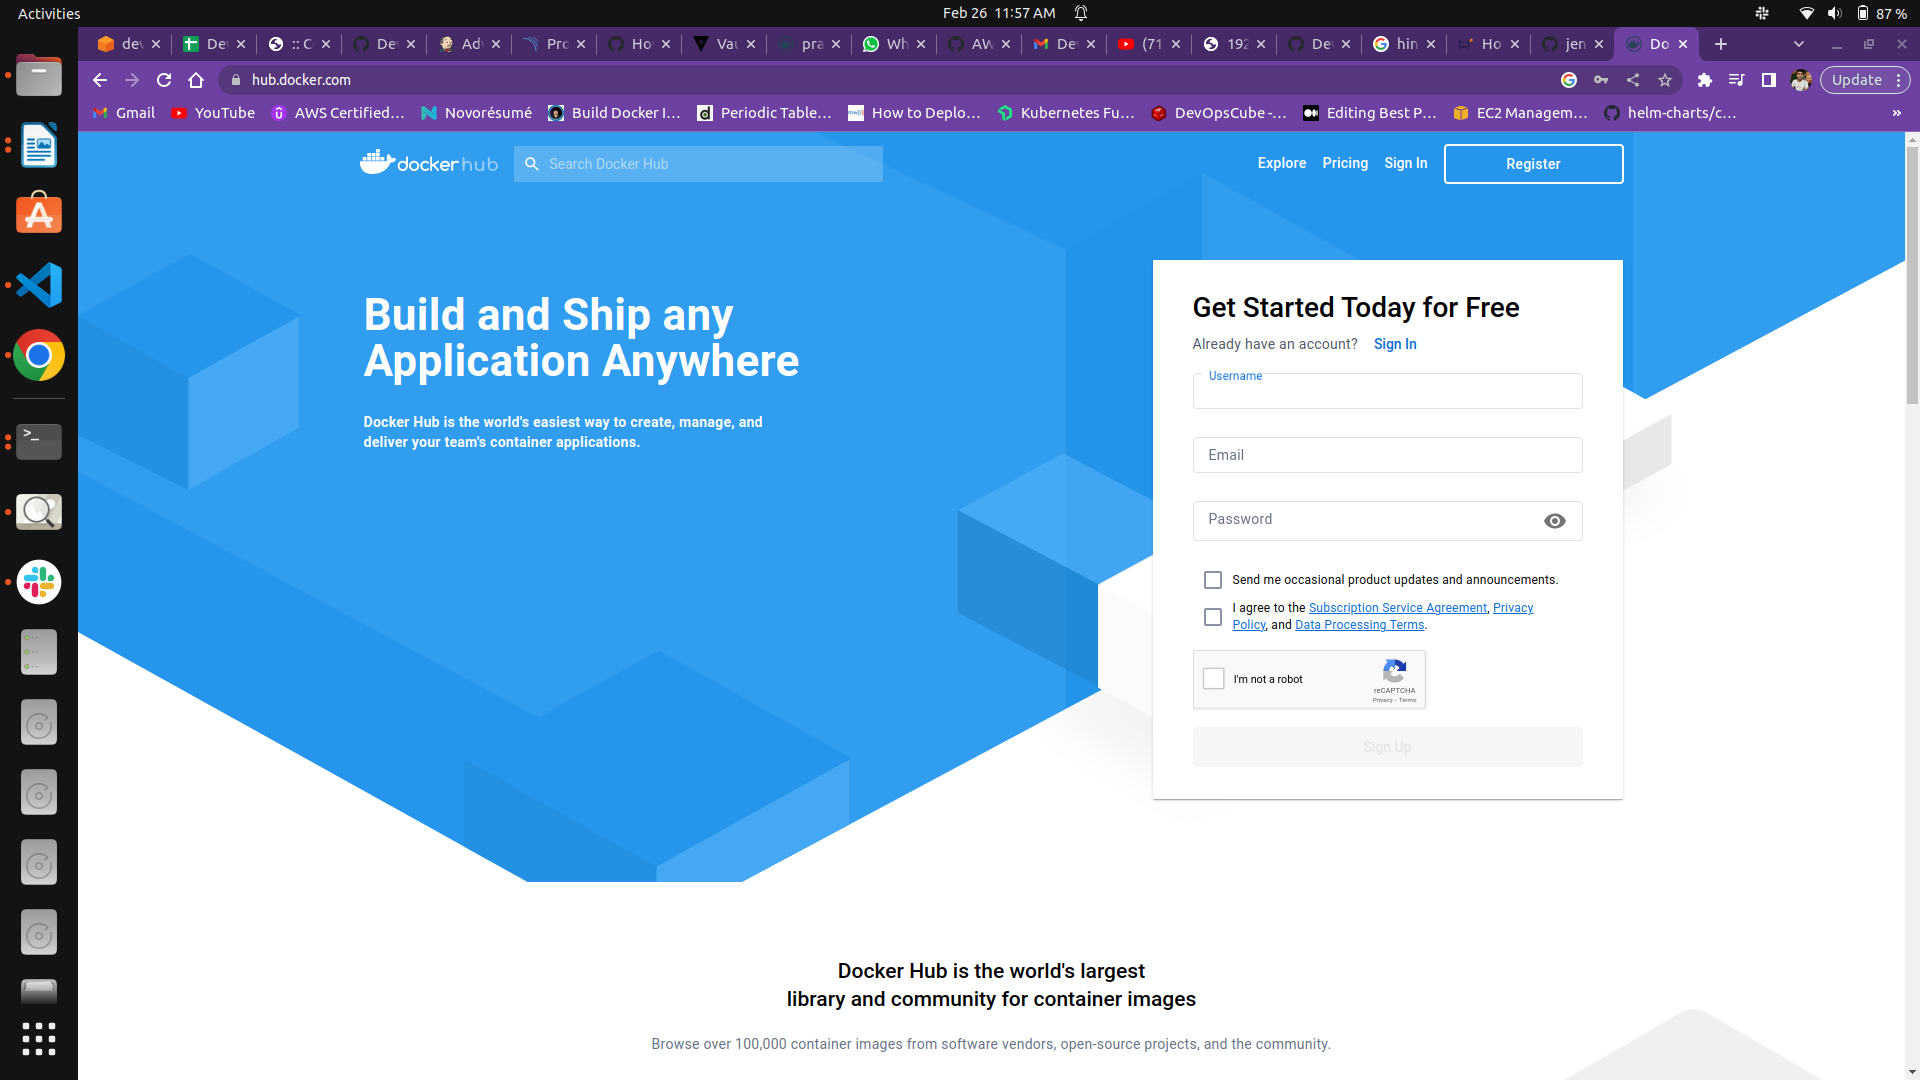Focus the Email input field
Viewport: 1920px width, 1080px height.
[x=1387, y=455]
